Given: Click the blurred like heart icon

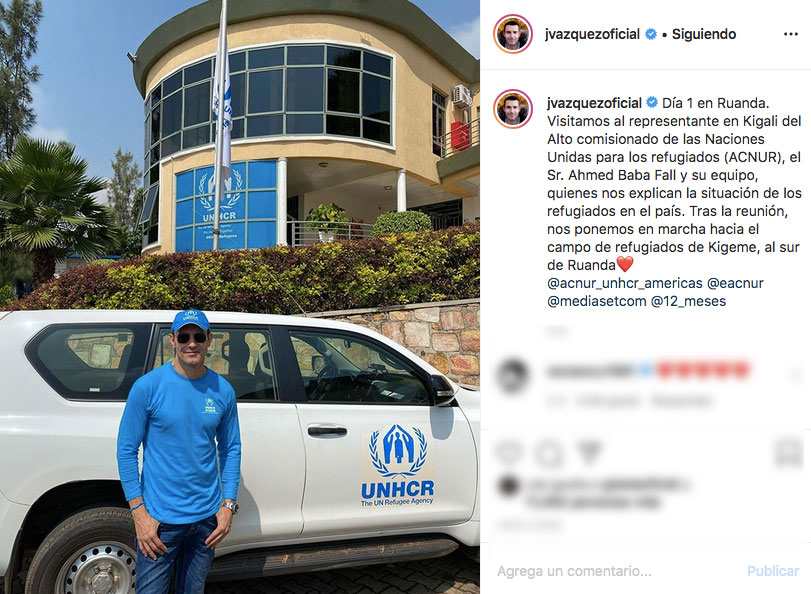Looking at the screenshot, I should click(x=509, y=453).
